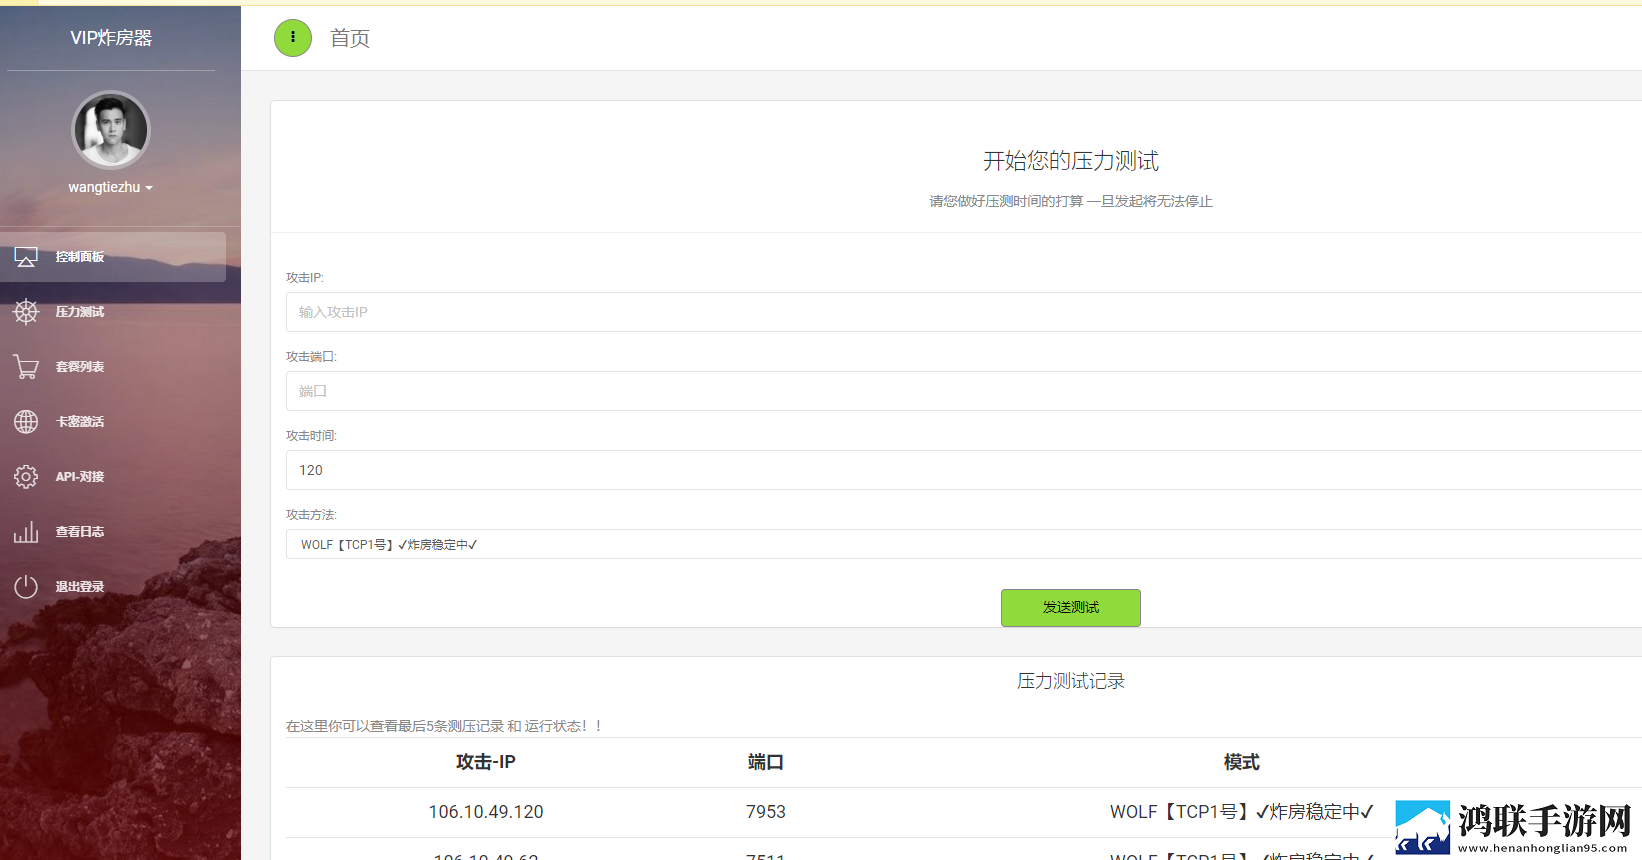Click the 端口 column header
Viewport: 1642px width, 860px height.
(766, 762)
